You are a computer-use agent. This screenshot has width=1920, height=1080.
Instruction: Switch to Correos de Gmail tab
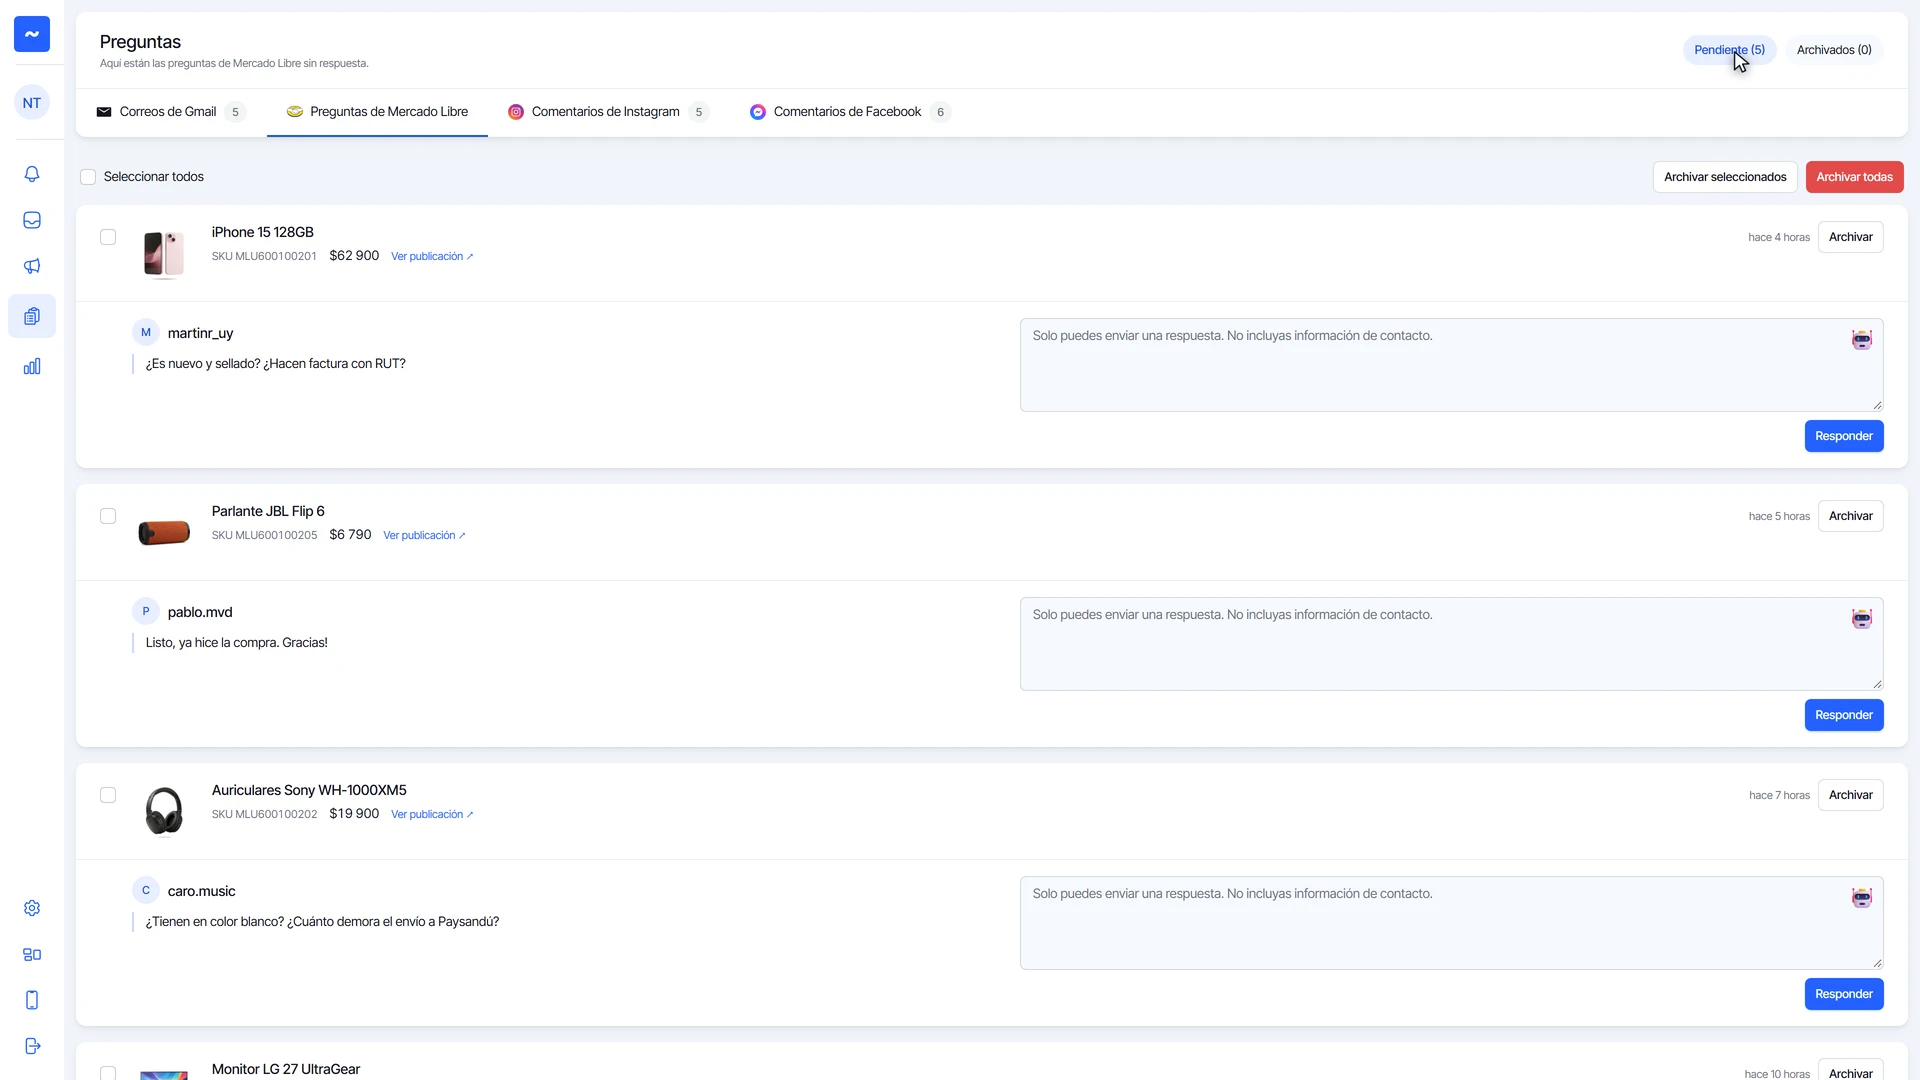coord(171,112)
